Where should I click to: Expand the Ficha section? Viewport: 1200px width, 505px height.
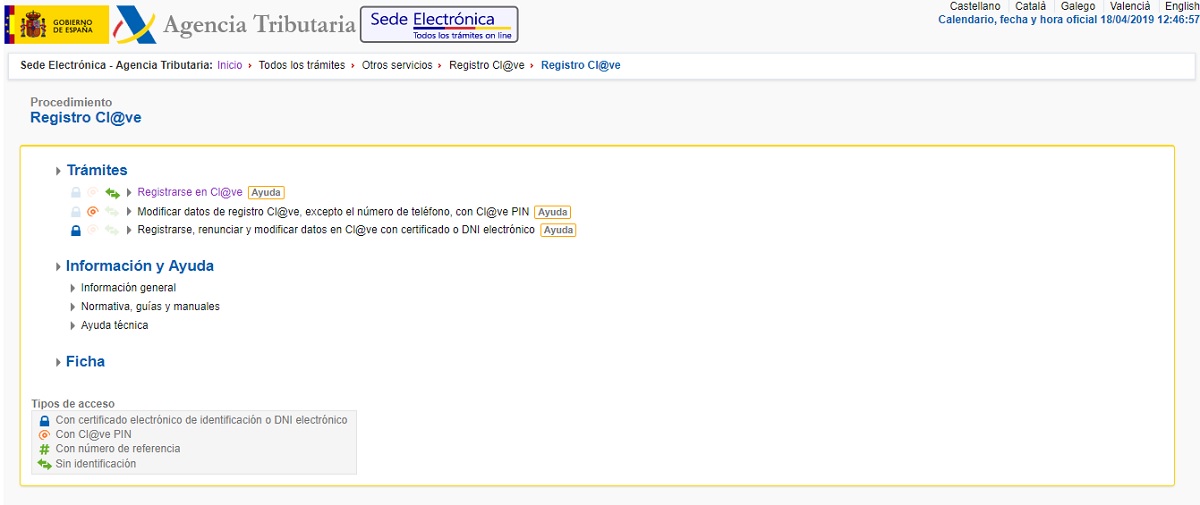(x=85, y=362)
